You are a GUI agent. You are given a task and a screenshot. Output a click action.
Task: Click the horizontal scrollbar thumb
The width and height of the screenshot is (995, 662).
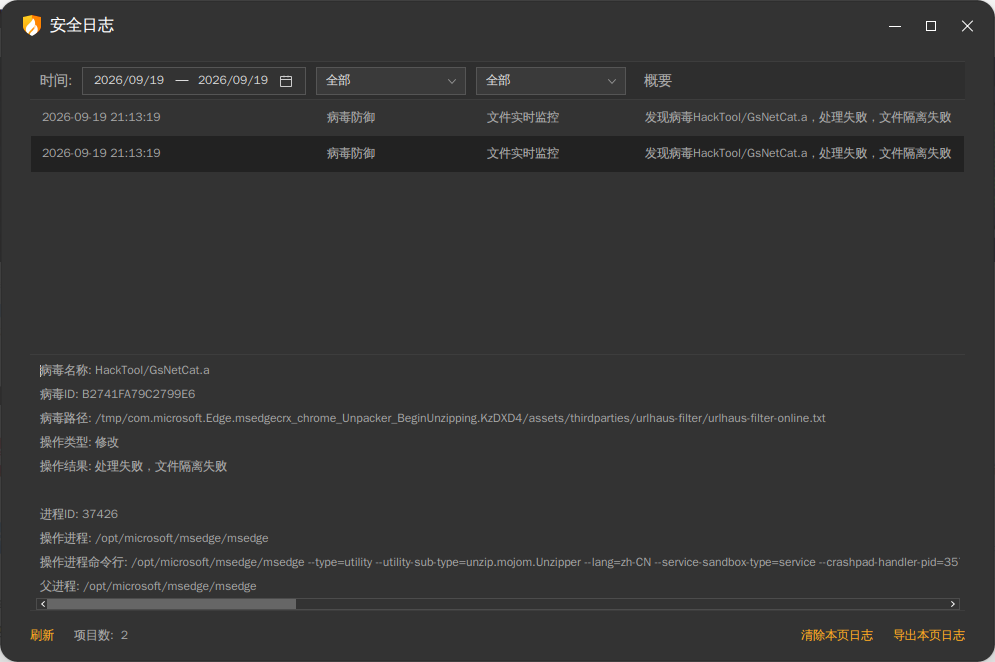pyautogui.click(x=171, y=604)
